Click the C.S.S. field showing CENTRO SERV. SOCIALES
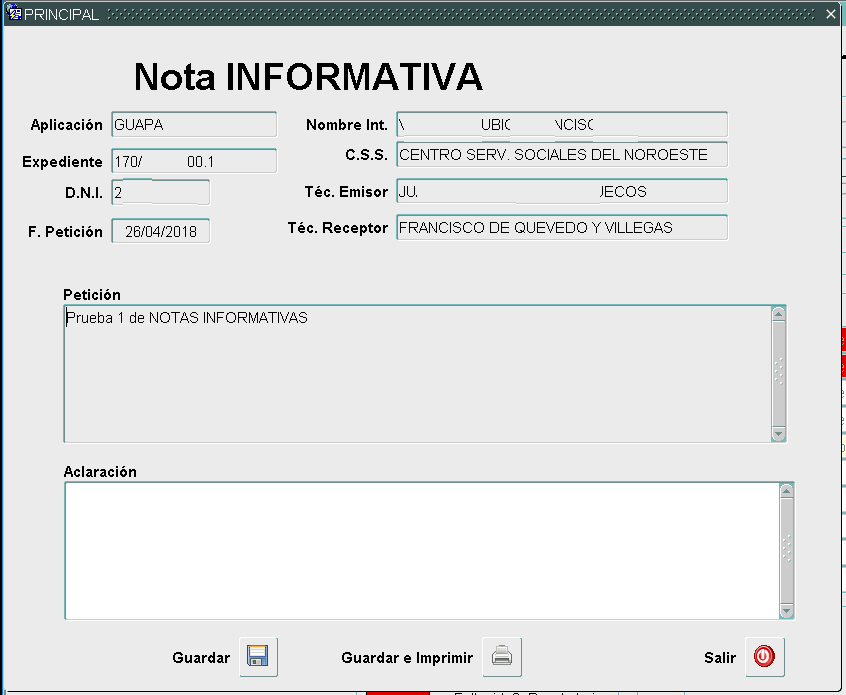This screenshot has width=846, height=695. [562, 155]
